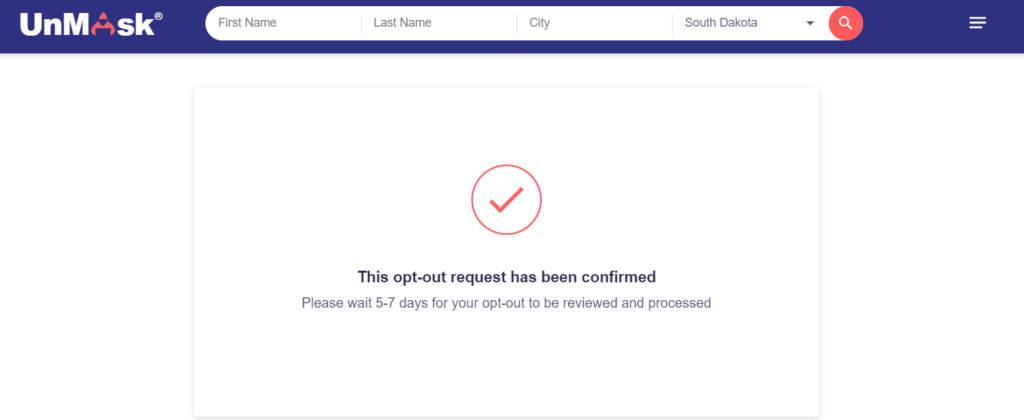
Task: Click the registered trademark symbol by logo
Action: click(159, 16)
